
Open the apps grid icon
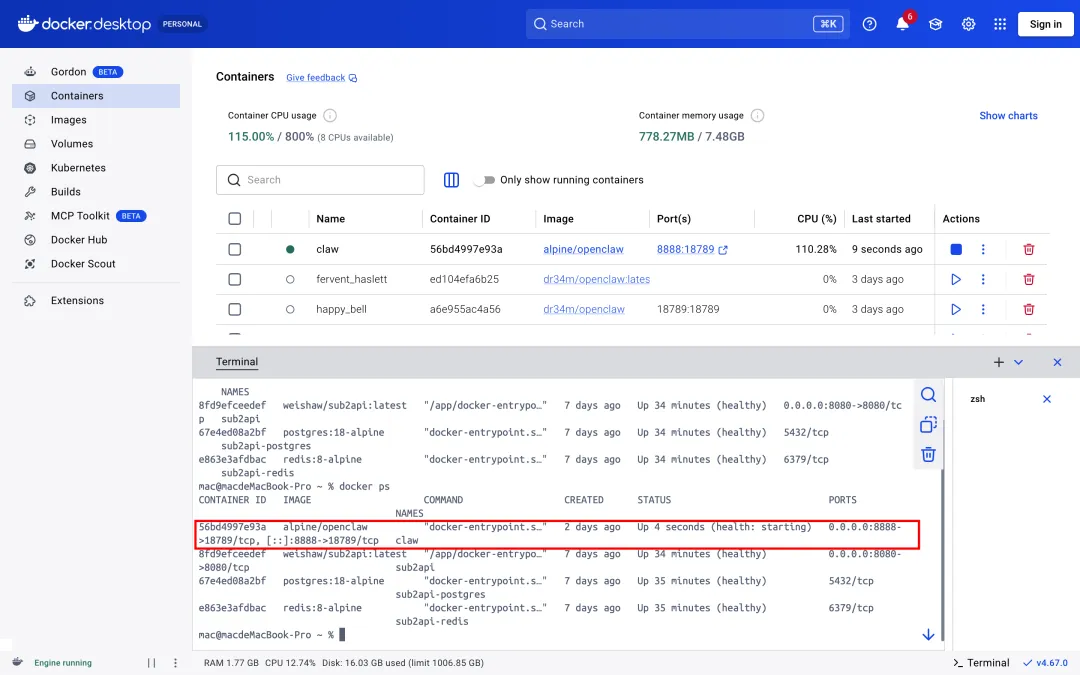1000,24
